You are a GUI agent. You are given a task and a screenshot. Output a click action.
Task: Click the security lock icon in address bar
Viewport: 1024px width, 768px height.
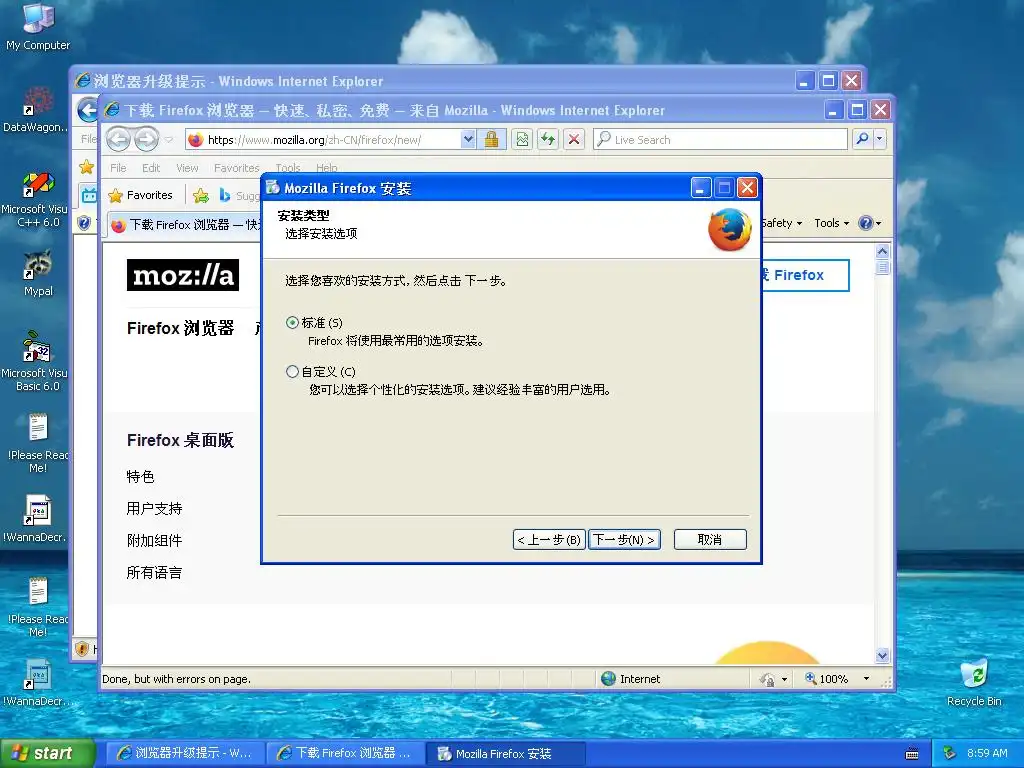(491, 139)
